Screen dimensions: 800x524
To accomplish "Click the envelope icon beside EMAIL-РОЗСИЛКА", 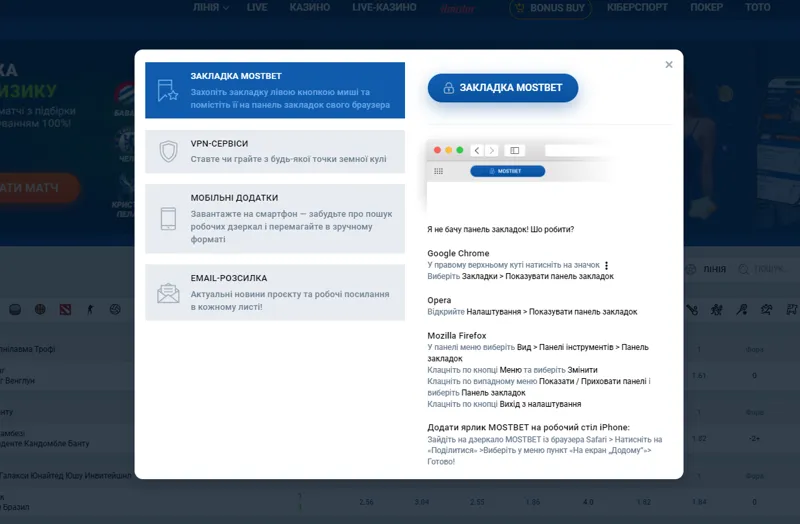I will pos(168,293).
